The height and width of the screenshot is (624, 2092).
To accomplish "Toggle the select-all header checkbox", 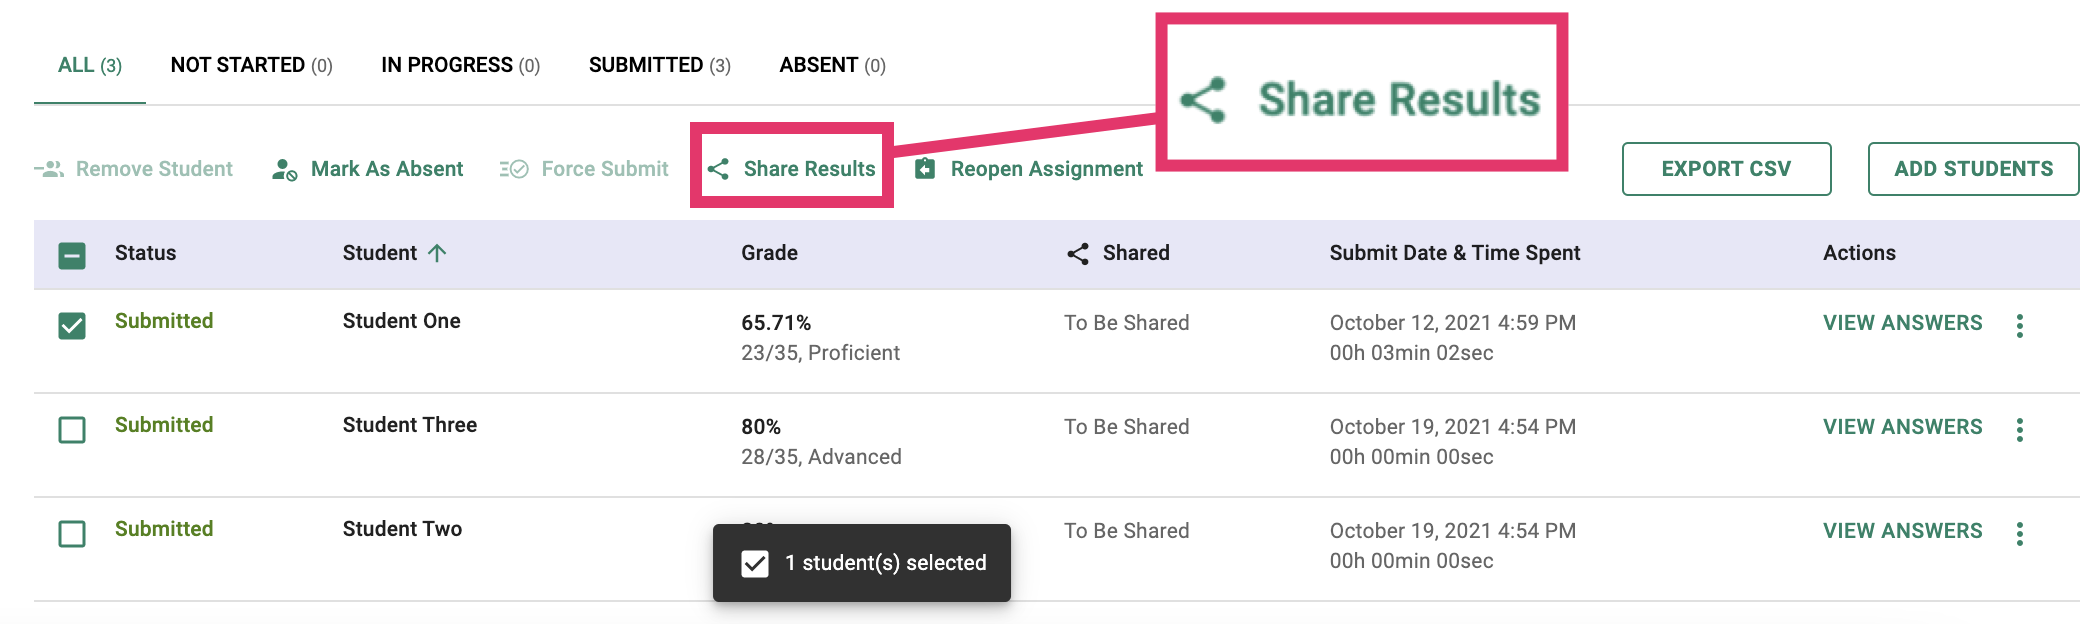I will tap(72, 256).
